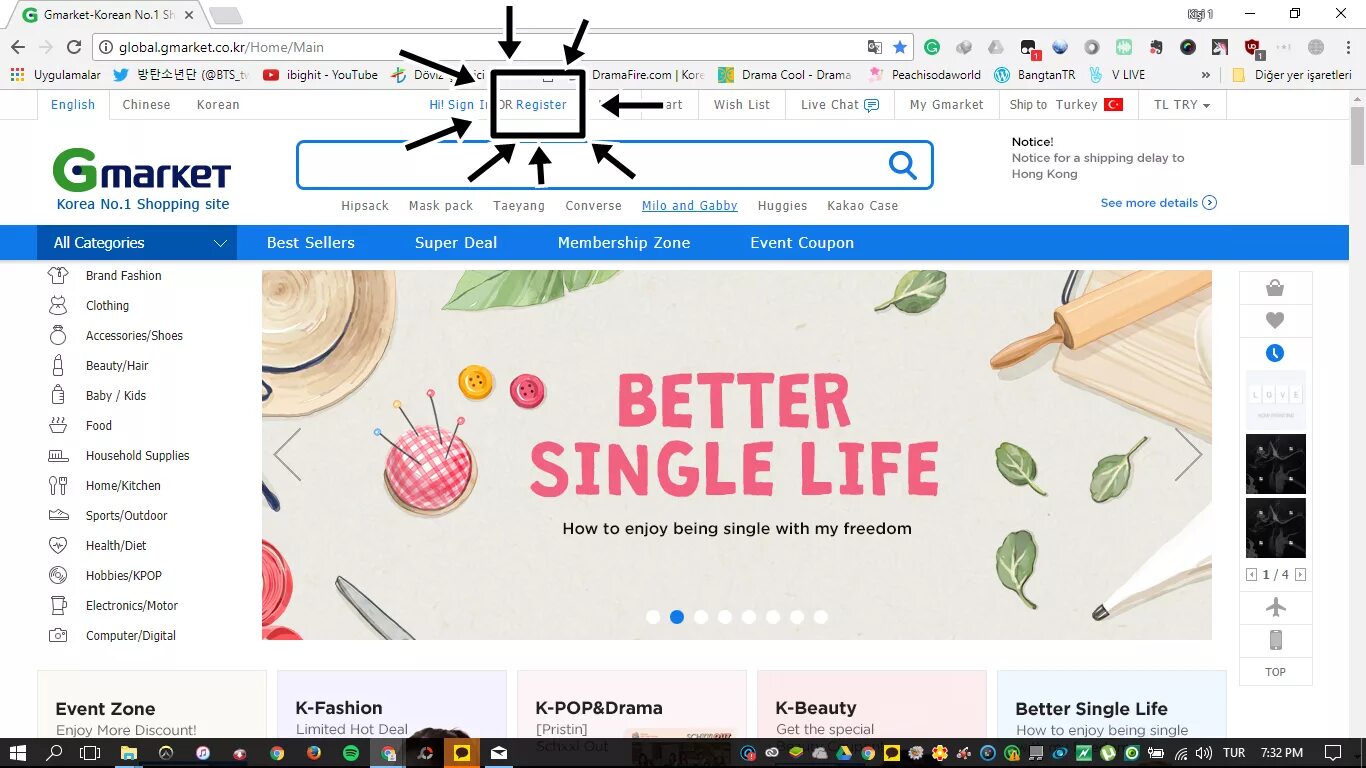This screenshot has width=1366, height=768.
Task: Click the utensils icon beside Home/Kitchen
Action: coord(58,485)
